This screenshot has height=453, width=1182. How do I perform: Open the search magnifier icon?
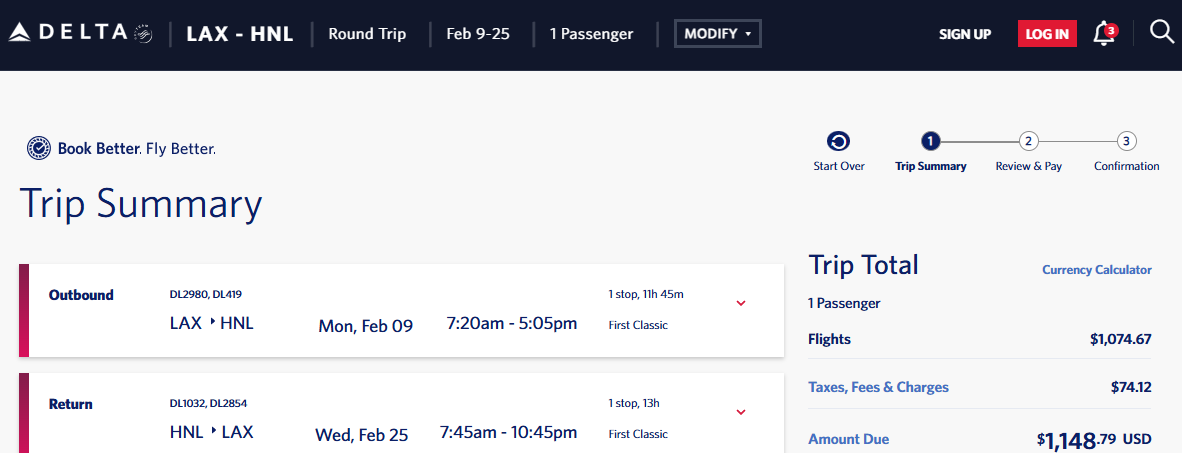click(1160, 32)
